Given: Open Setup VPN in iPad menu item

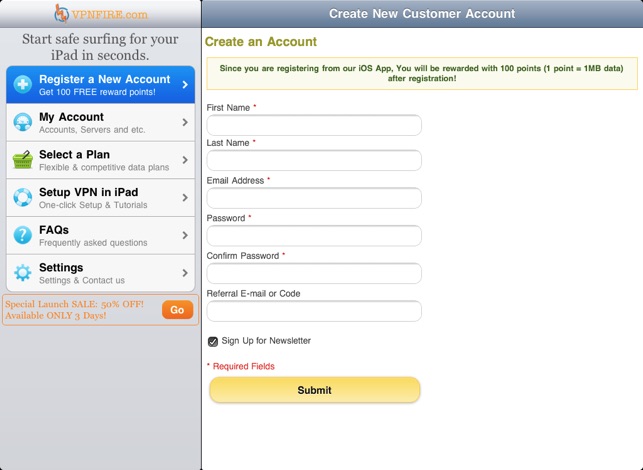Looking at the screenshot, I should pos(100,197).
